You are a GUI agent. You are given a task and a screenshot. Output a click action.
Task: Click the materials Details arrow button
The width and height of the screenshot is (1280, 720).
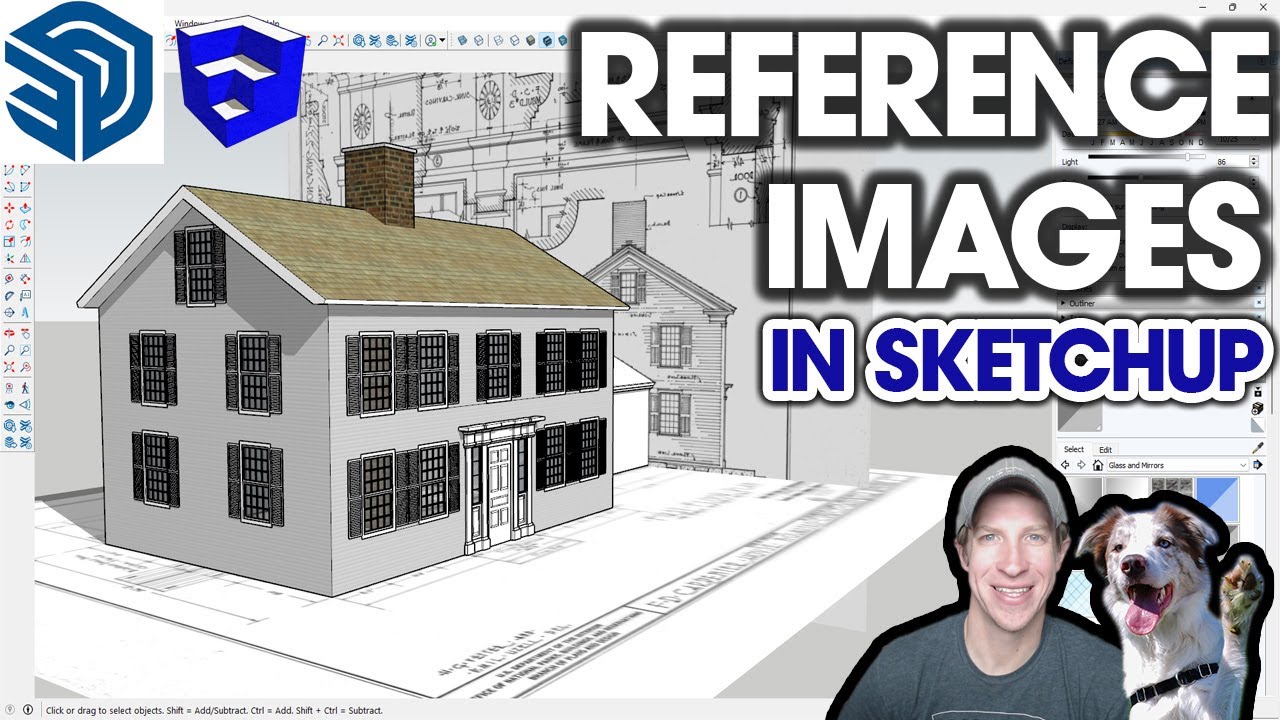click(1257, 465)
